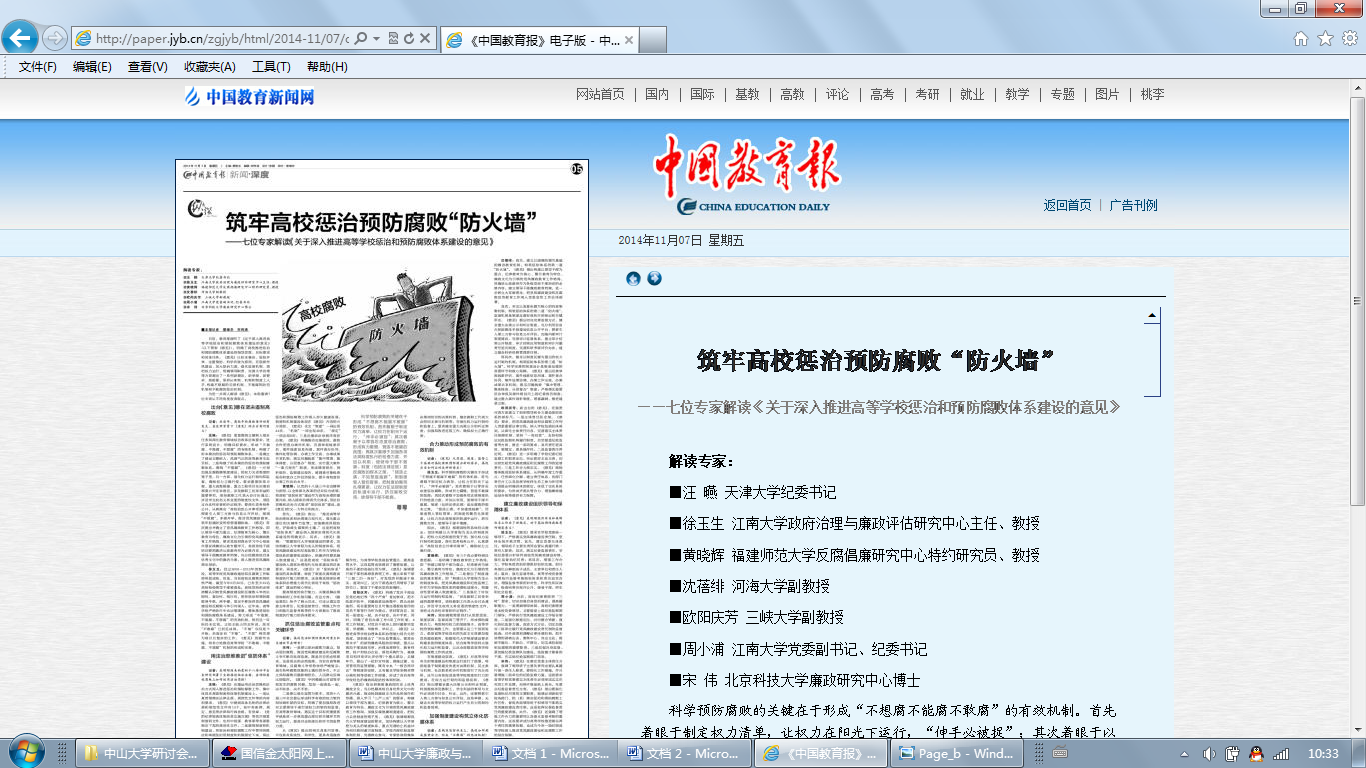This screenshot has width=1366, height=768.
Task: Open next page using the blue right arrow
Action: 655,279
